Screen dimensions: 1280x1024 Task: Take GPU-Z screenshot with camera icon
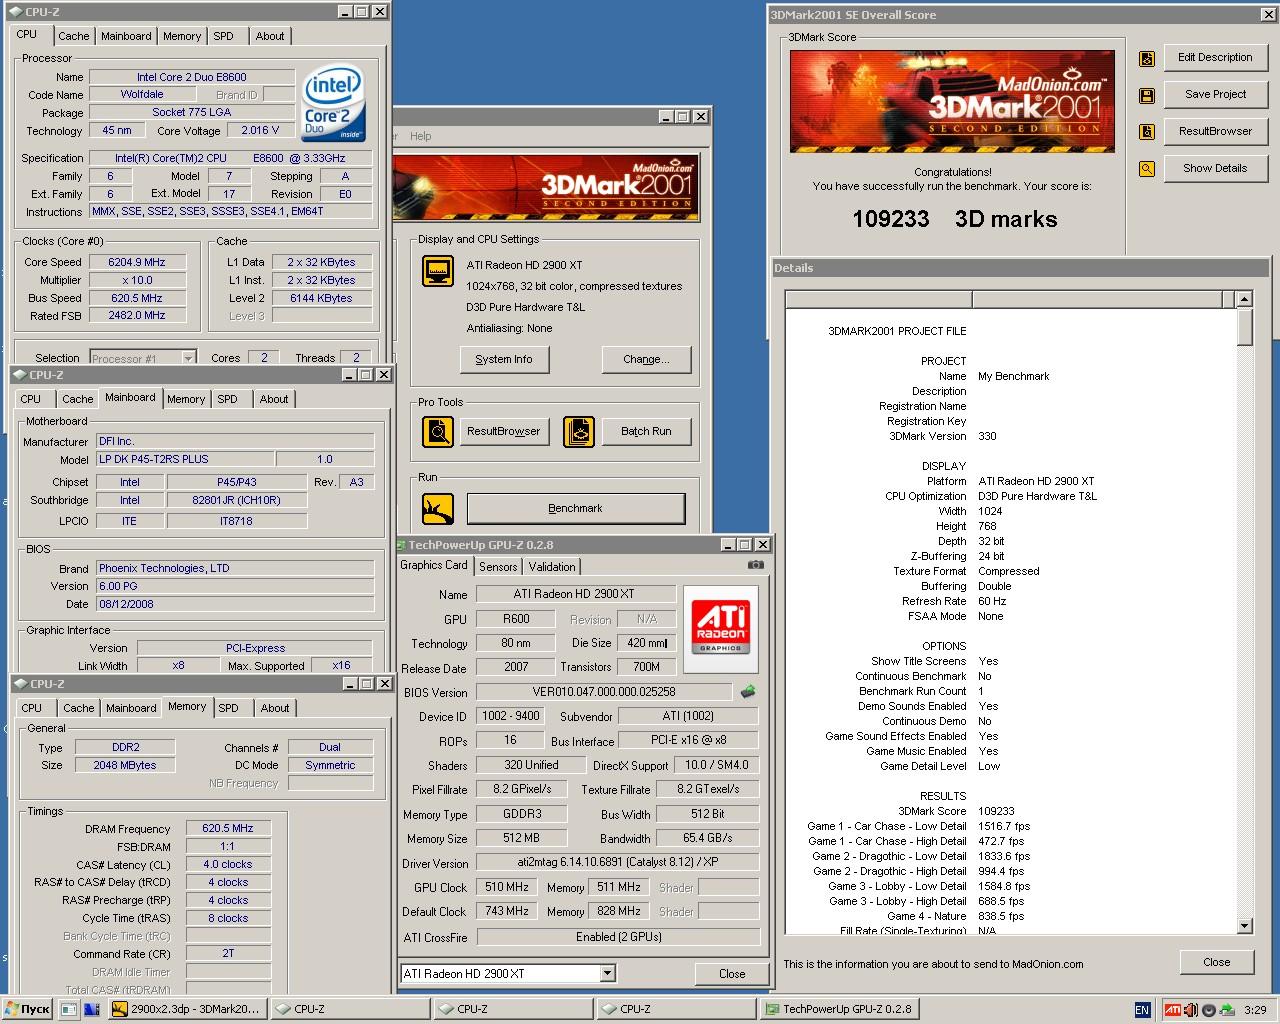pyautogui.click(x=756, y=565)
